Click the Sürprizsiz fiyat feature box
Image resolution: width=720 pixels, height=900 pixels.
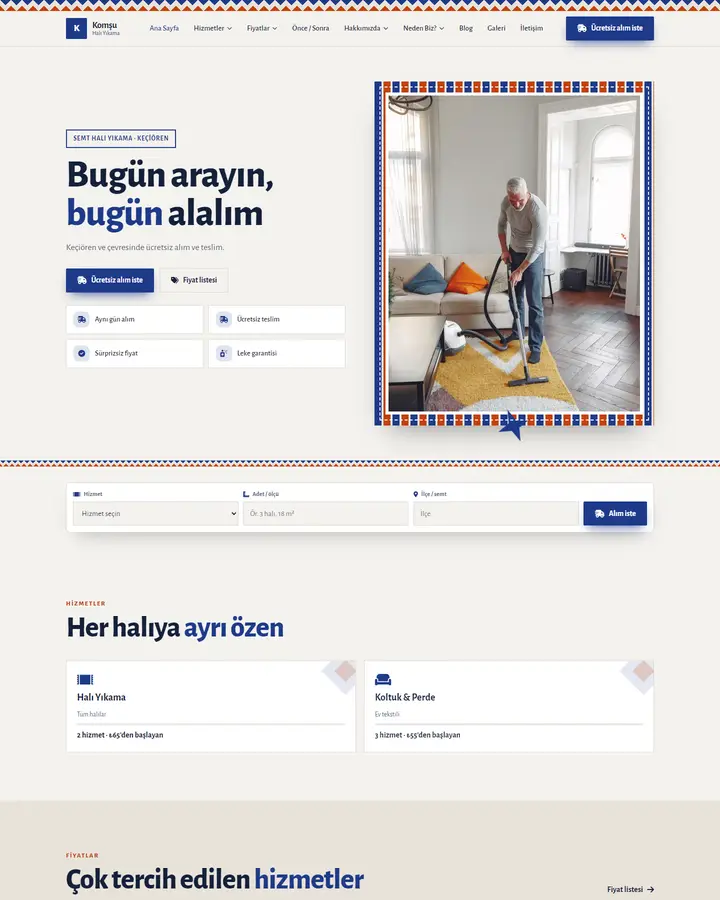click(x=134, y=354)
